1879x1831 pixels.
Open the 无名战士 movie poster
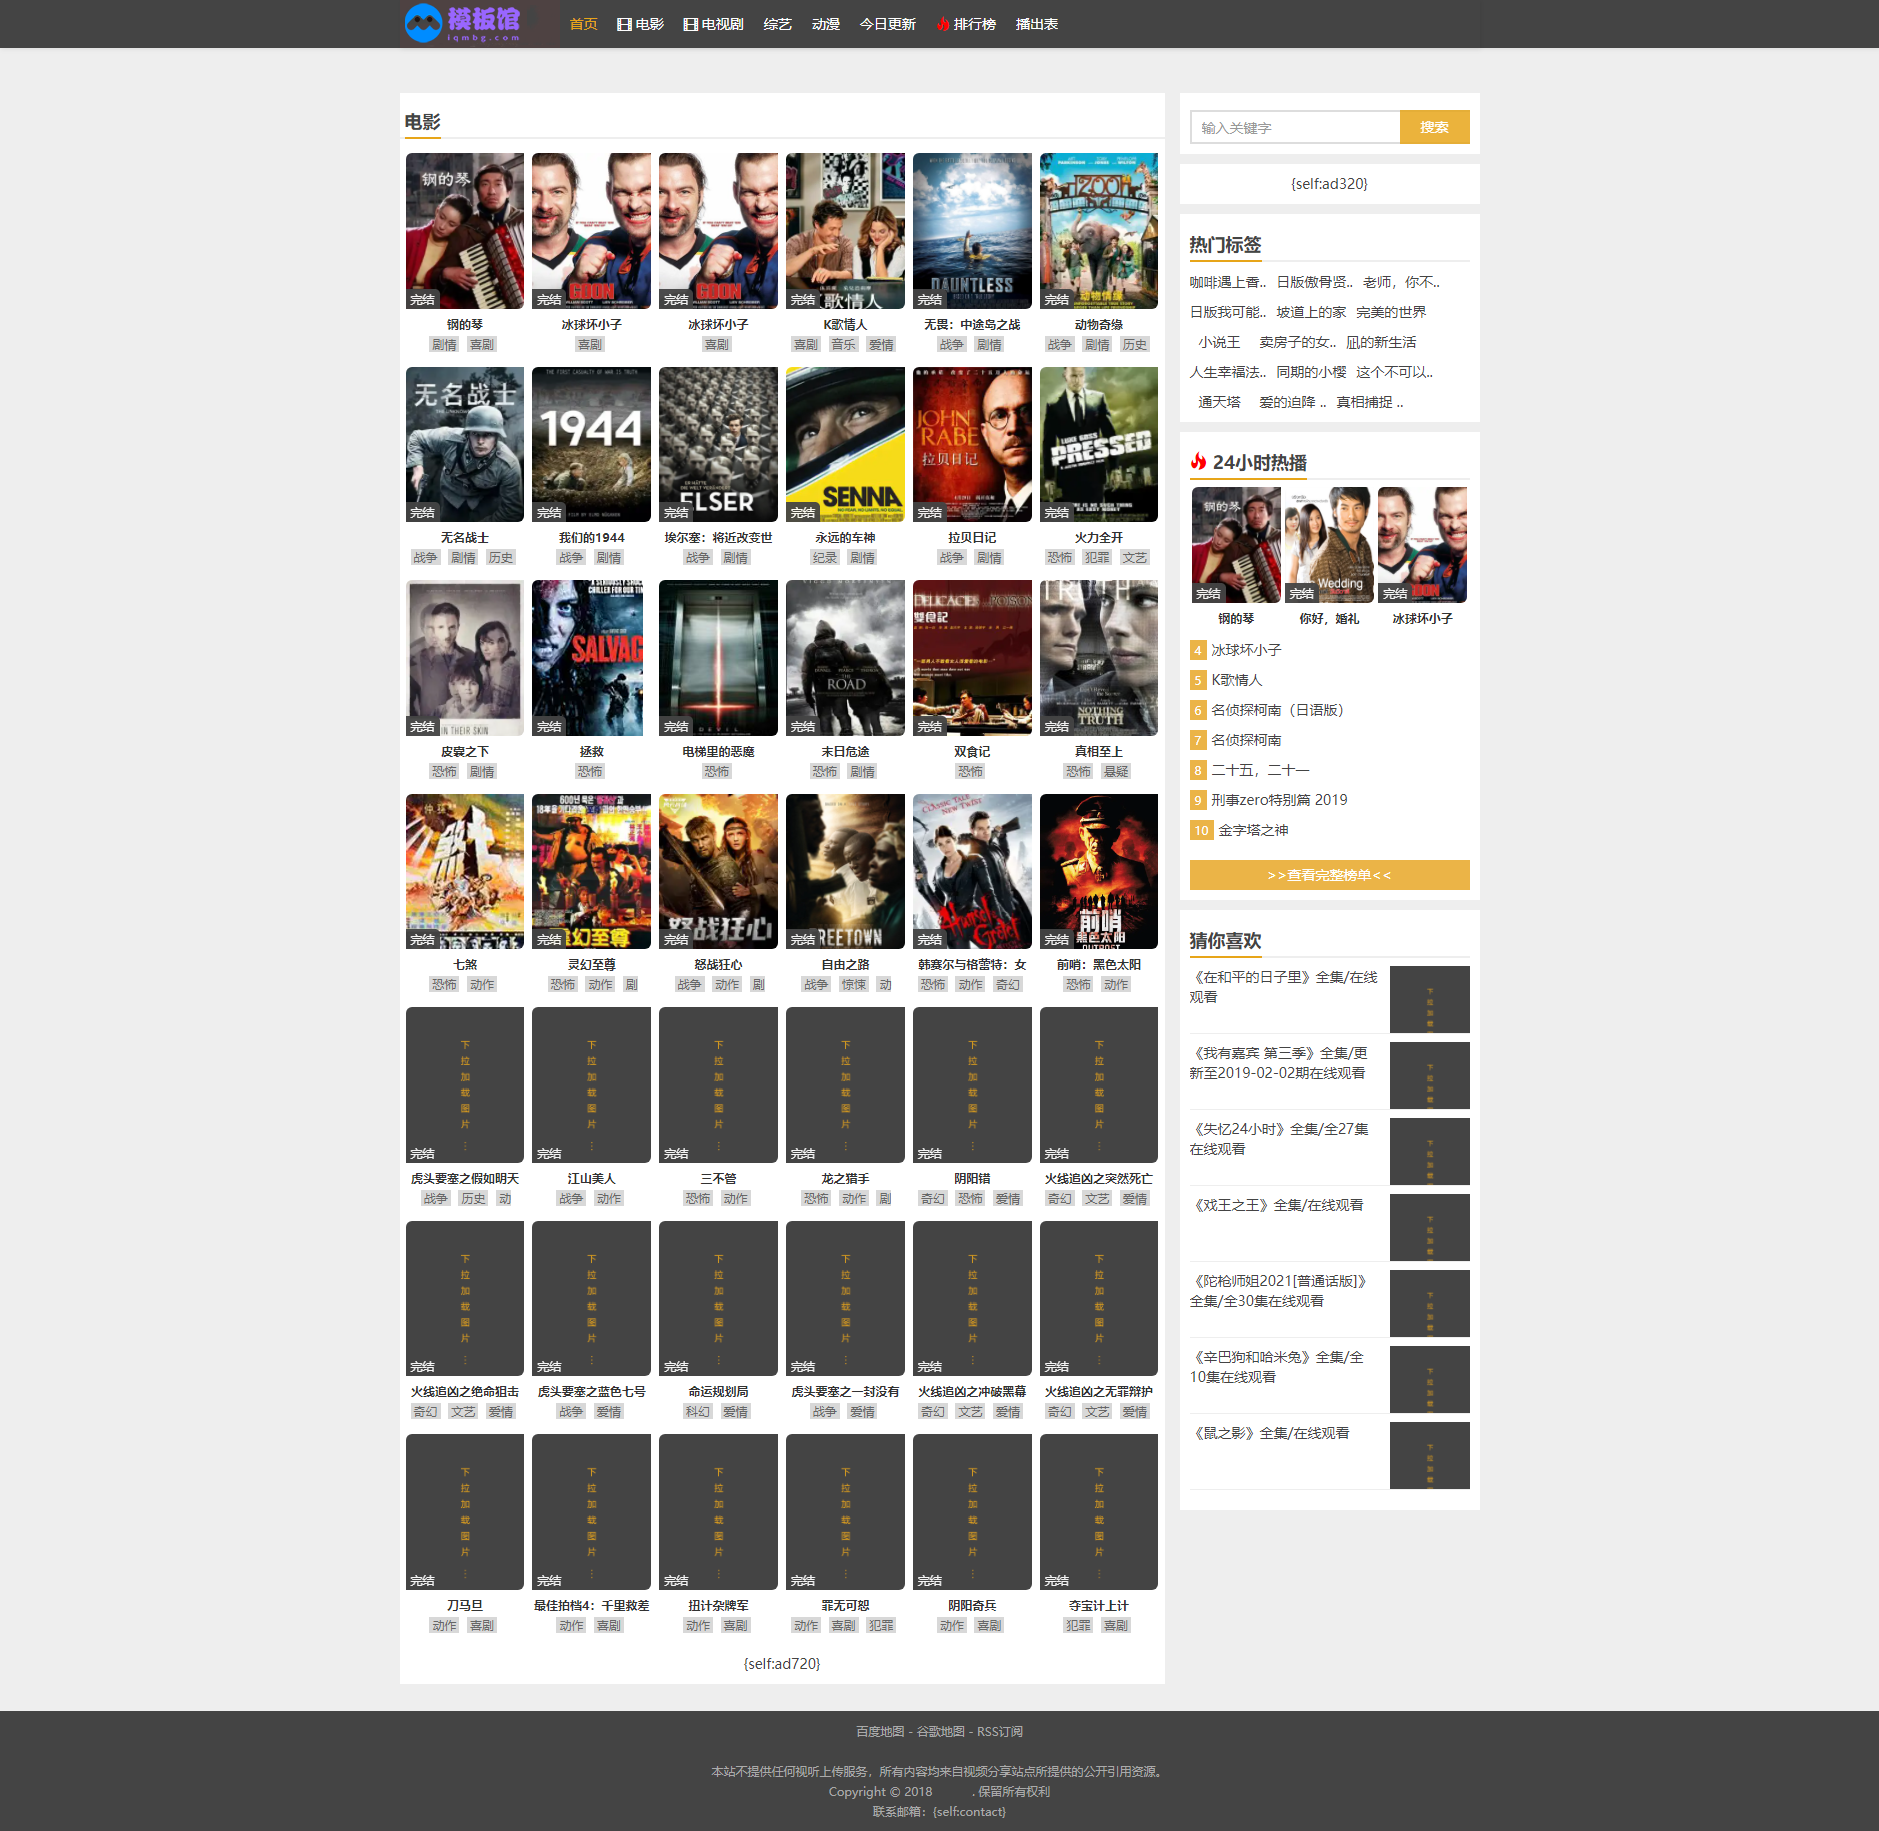465,444
